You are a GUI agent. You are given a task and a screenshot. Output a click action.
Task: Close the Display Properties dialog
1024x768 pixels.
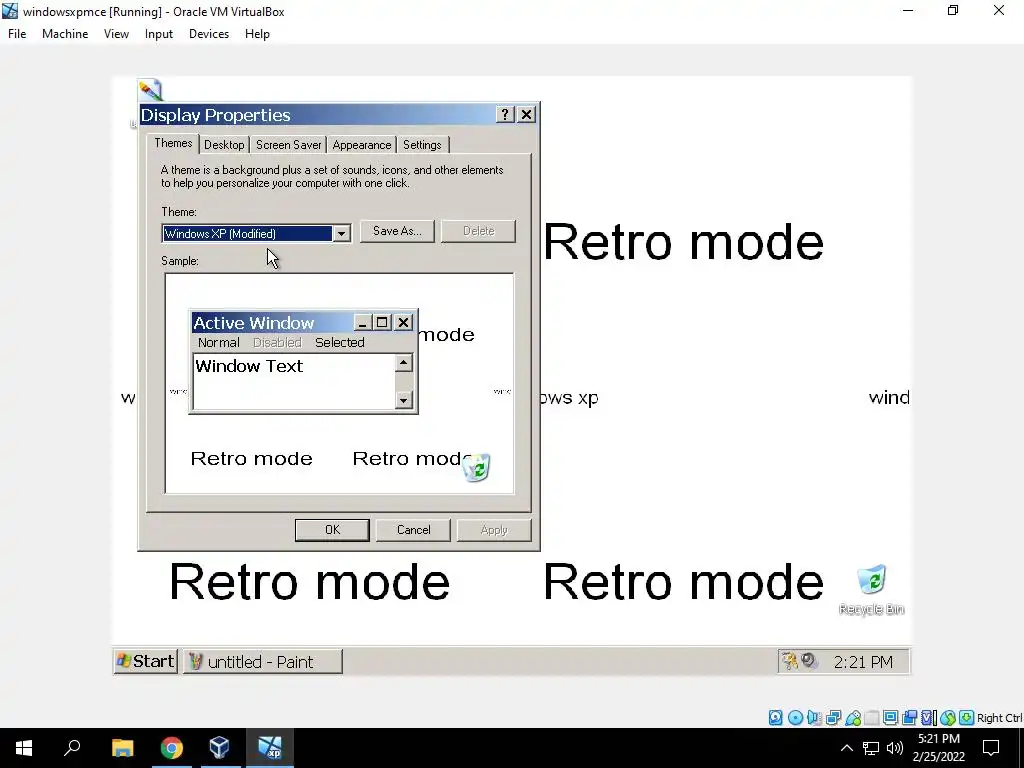[x=526, y=115]
